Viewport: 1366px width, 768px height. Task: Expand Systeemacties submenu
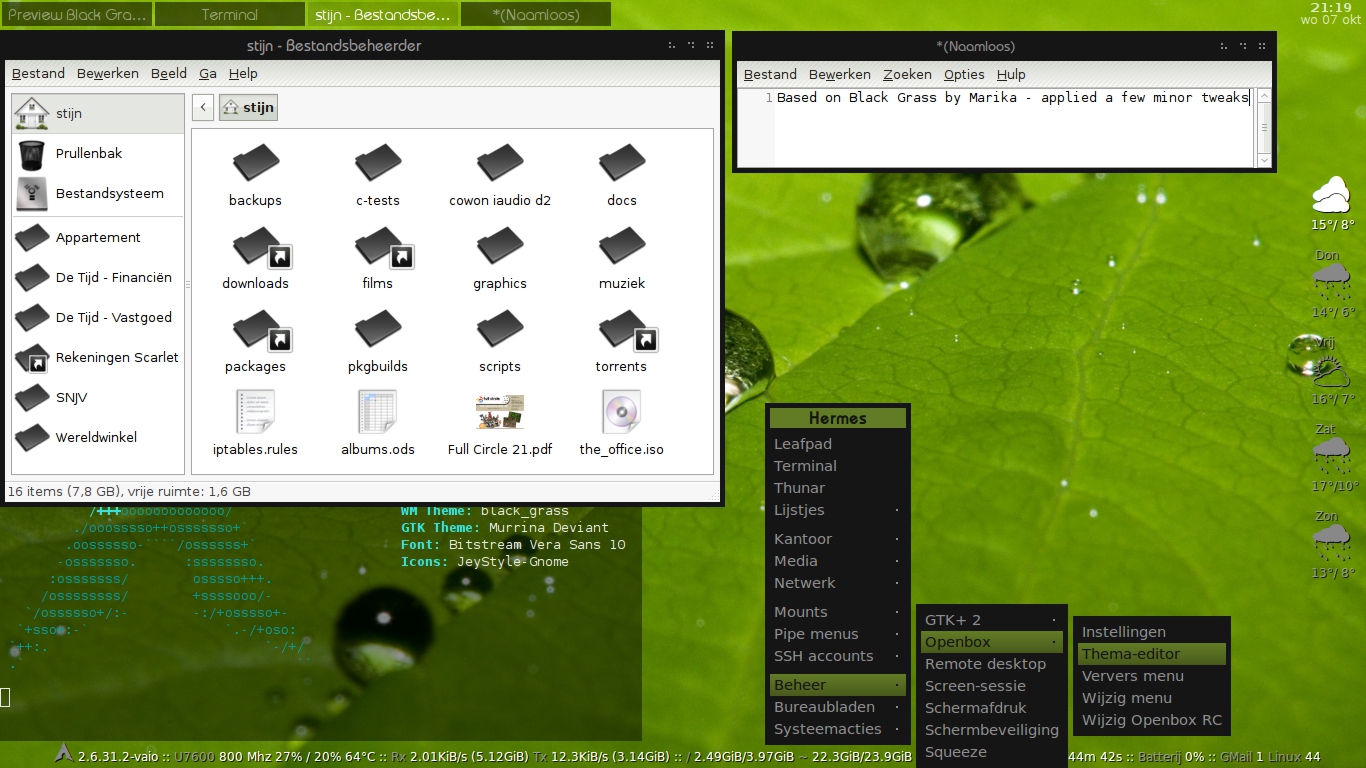tap(838, 729)
